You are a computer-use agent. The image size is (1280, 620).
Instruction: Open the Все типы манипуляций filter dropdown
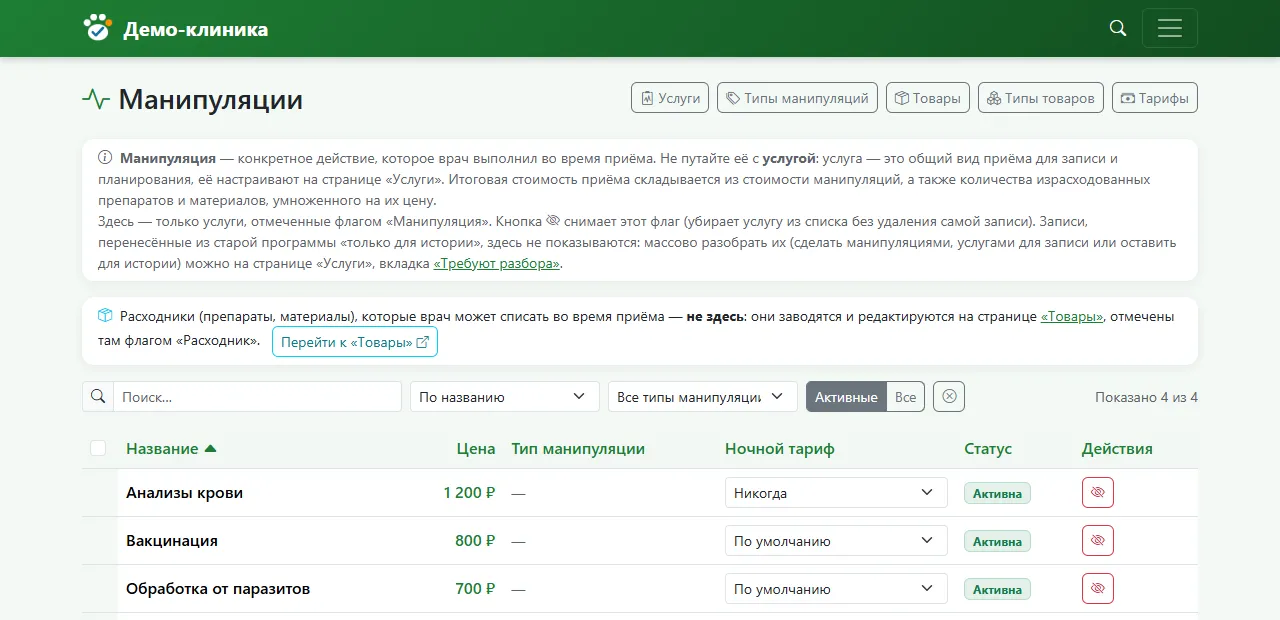(703, 397)
